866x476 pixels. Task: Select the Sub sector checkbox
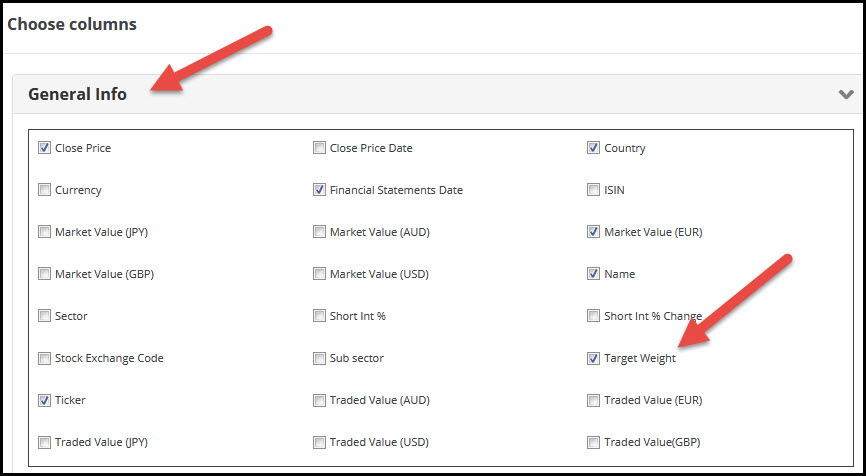coord(319,358)
